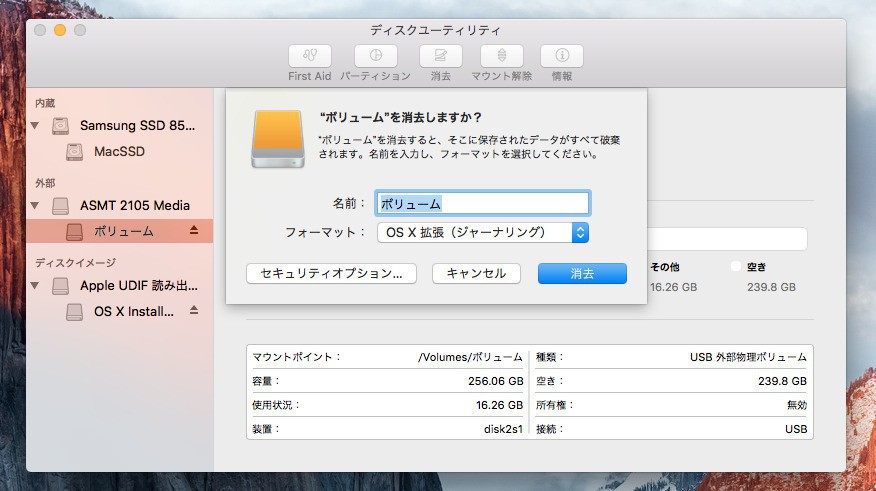The width and height of the screenshot is (876, 491).
Task: Click the 情報 toolbar icon
Action: tap(562, 56)
